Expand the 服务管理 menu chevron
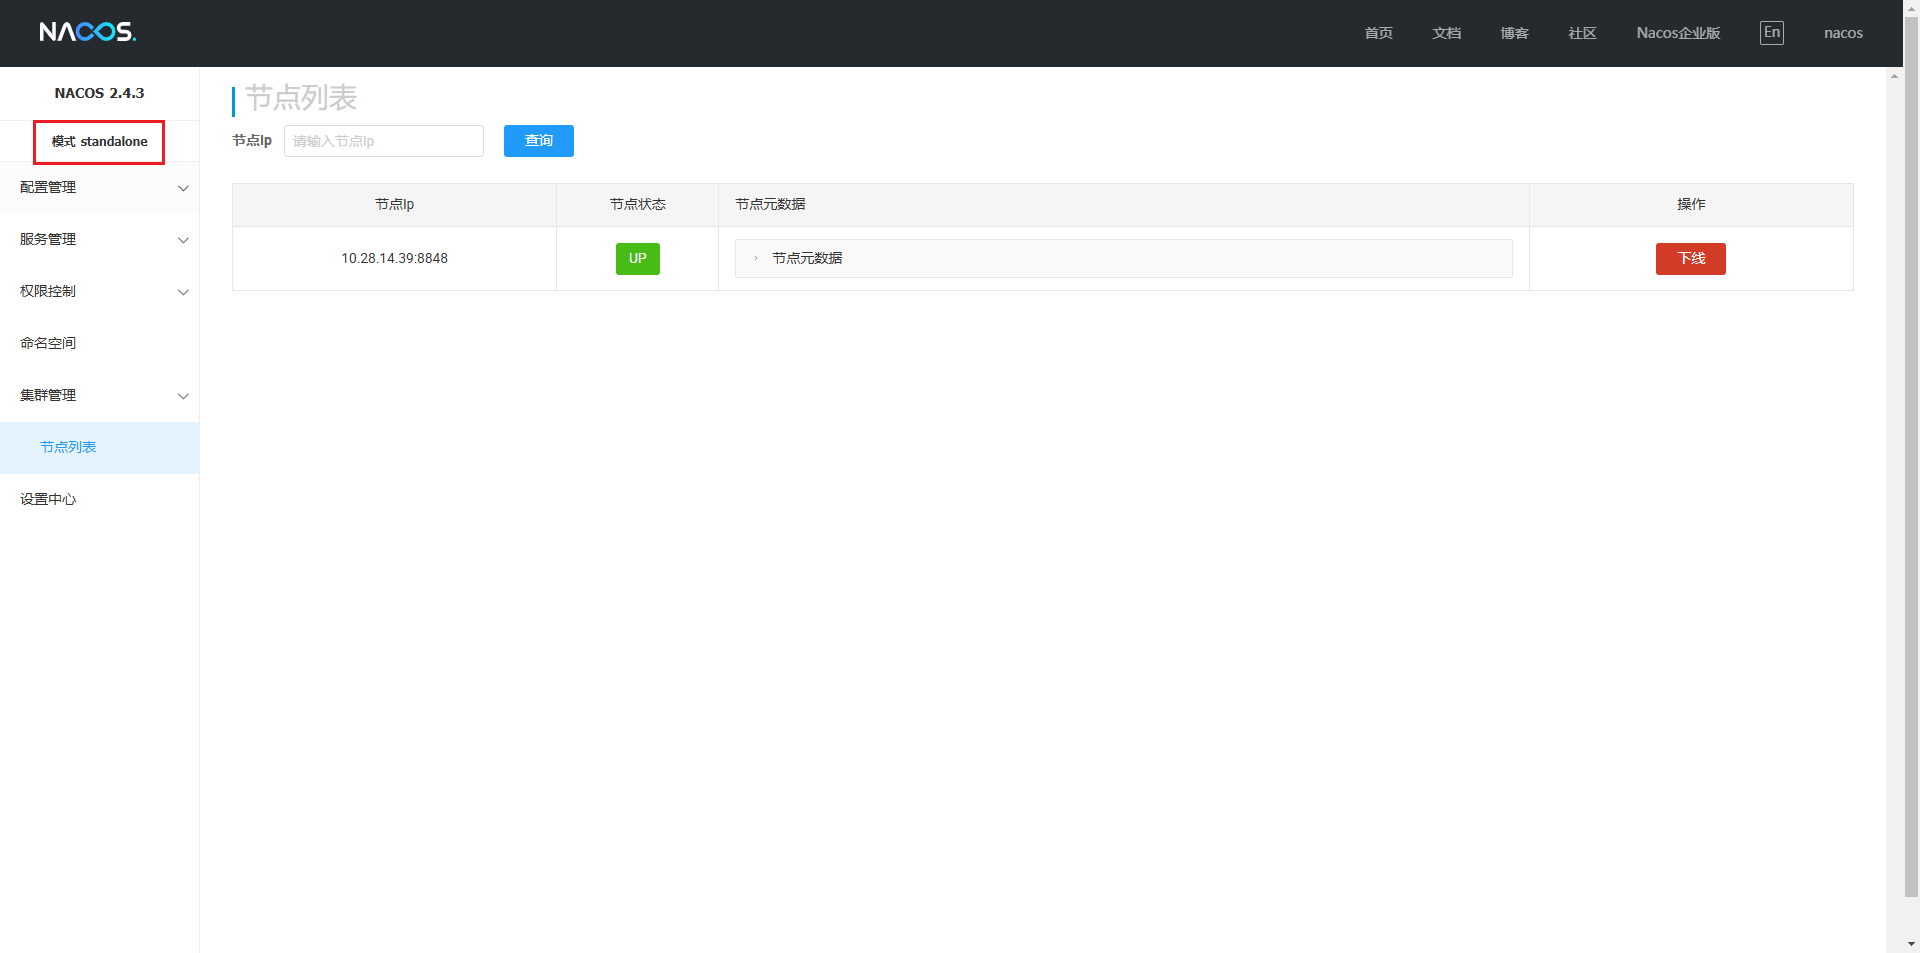 pyautogui.click(x=183, y=240)
